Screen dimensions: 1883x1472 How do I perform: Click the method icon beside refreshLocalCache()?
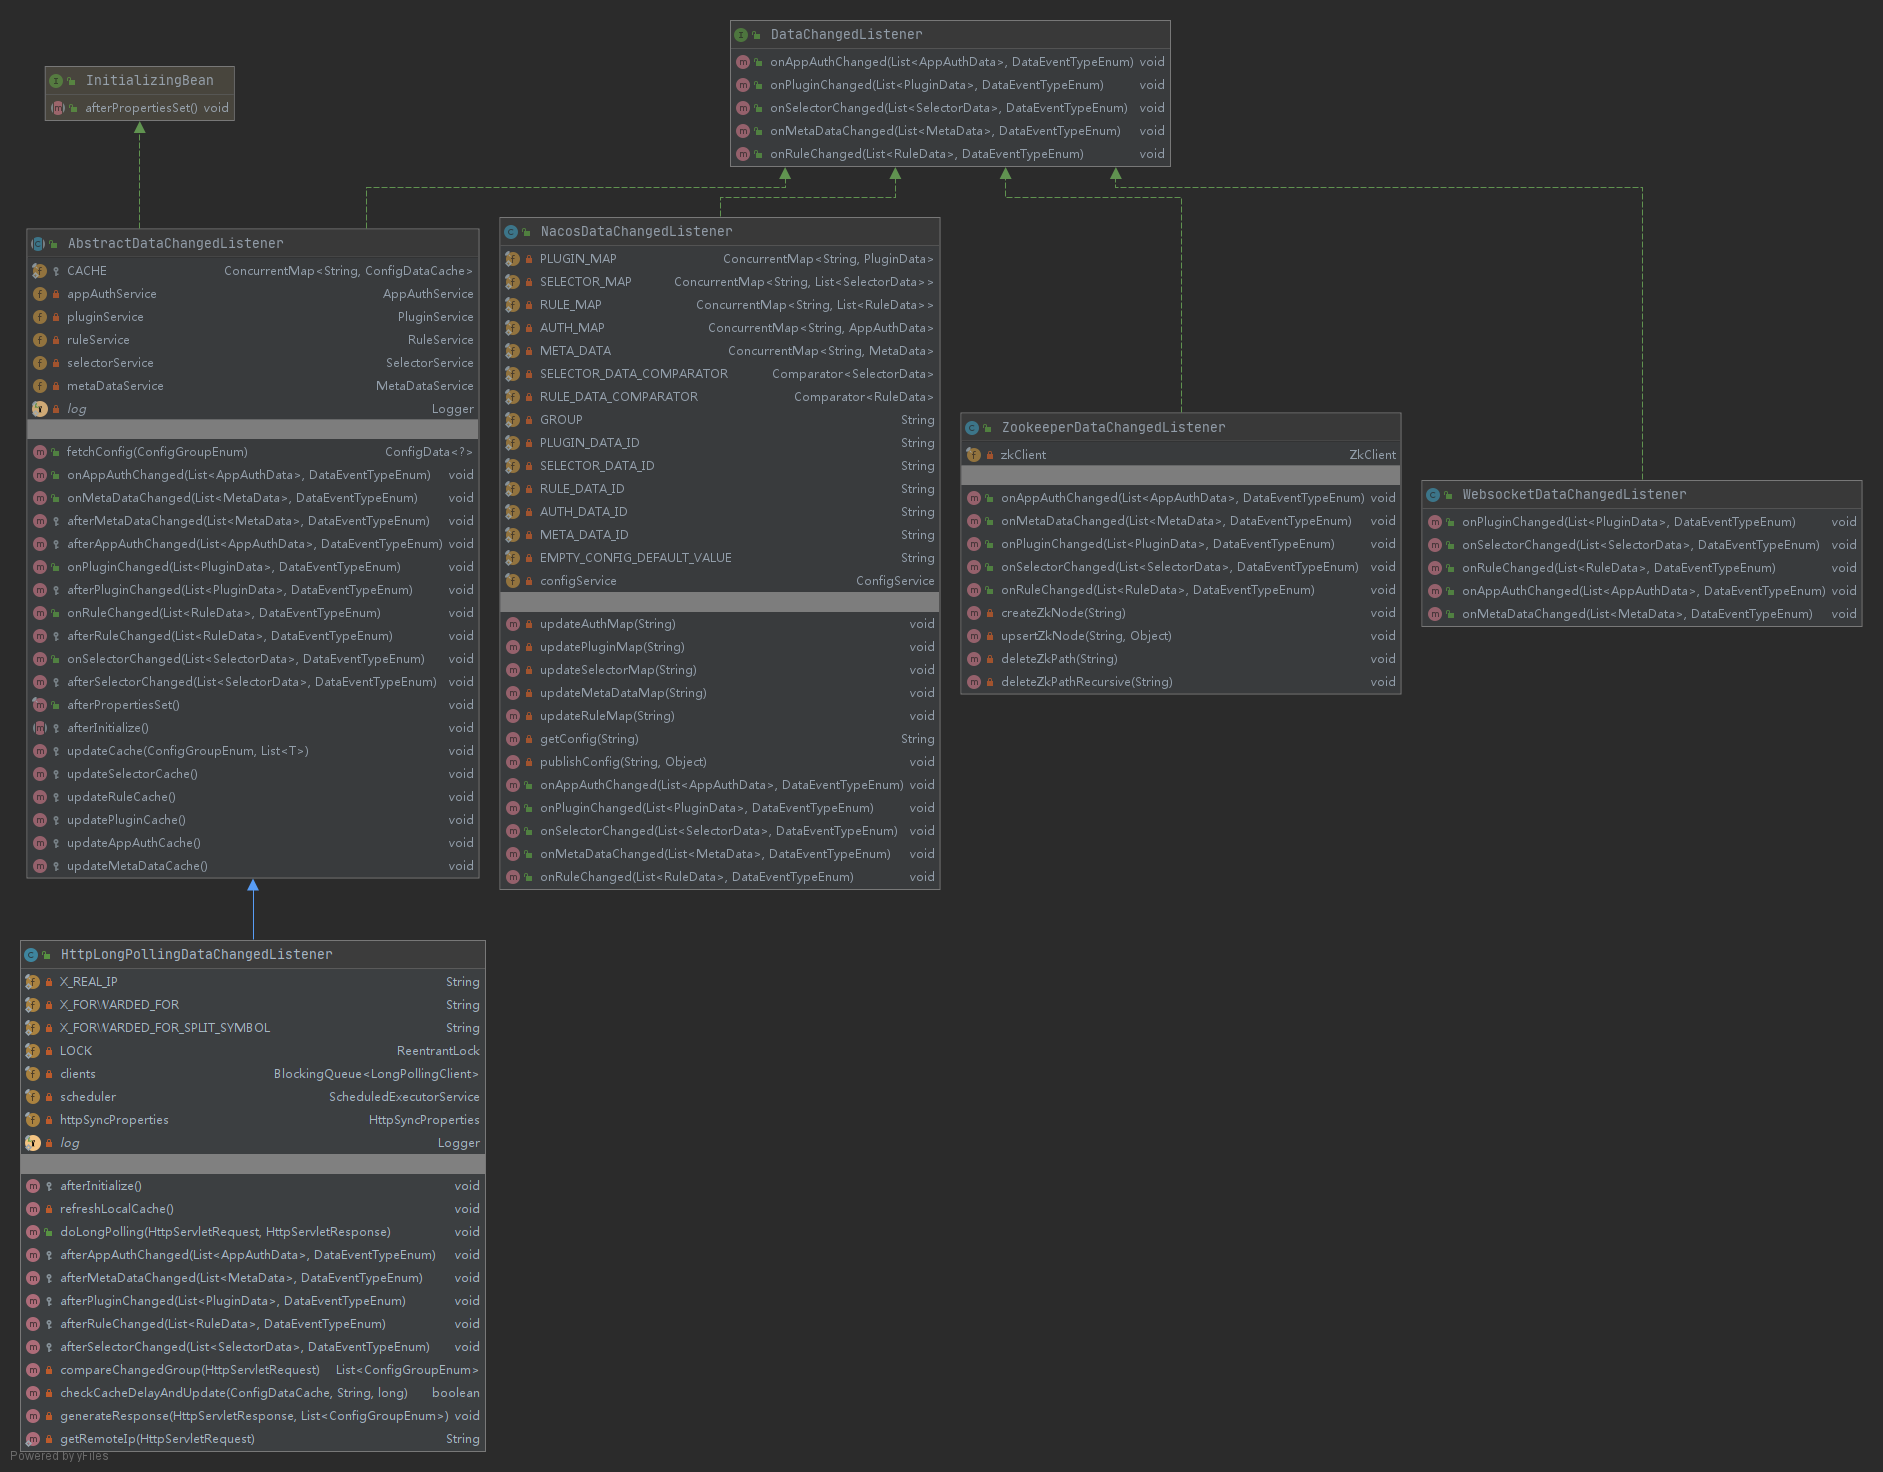tap(33, 1209)
